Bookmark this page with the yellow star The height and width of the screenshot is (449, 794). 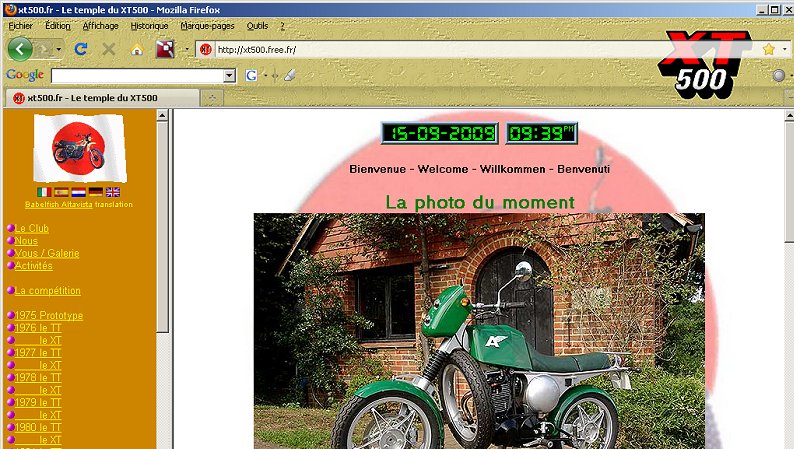pyautogui.click(x=769, y=49)
